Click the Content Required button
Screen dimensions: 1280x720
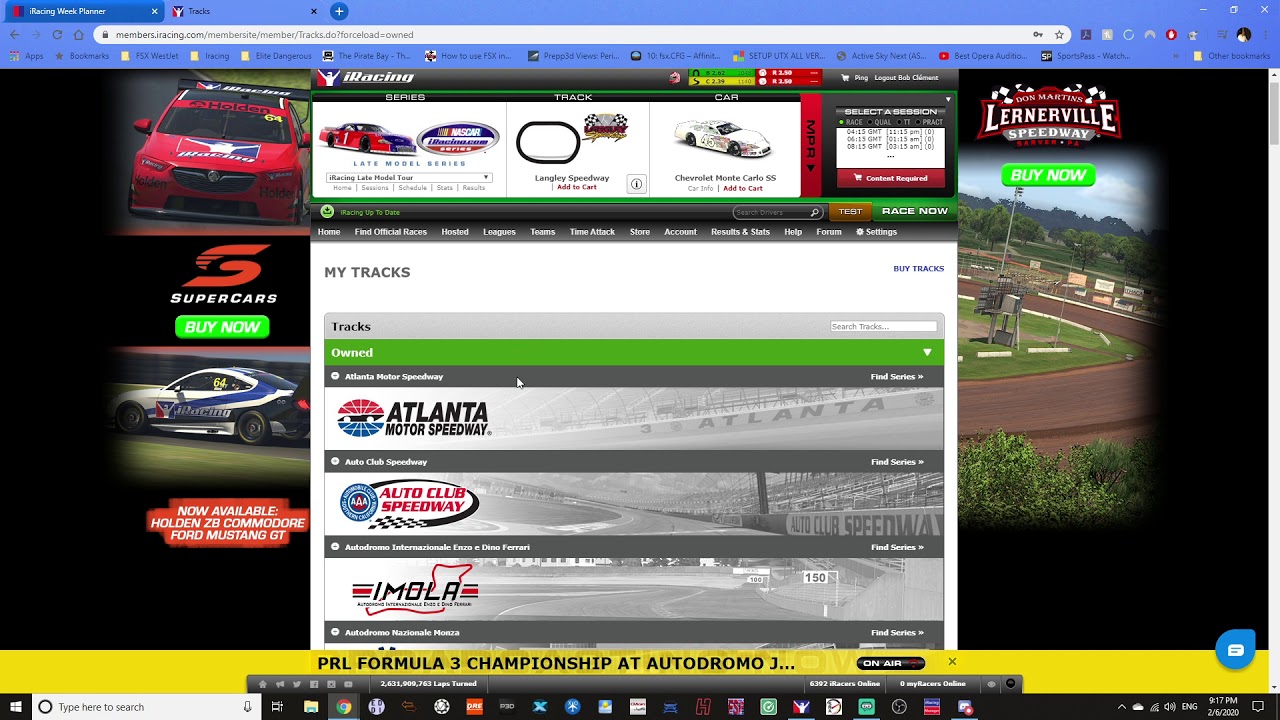[890, 178]
